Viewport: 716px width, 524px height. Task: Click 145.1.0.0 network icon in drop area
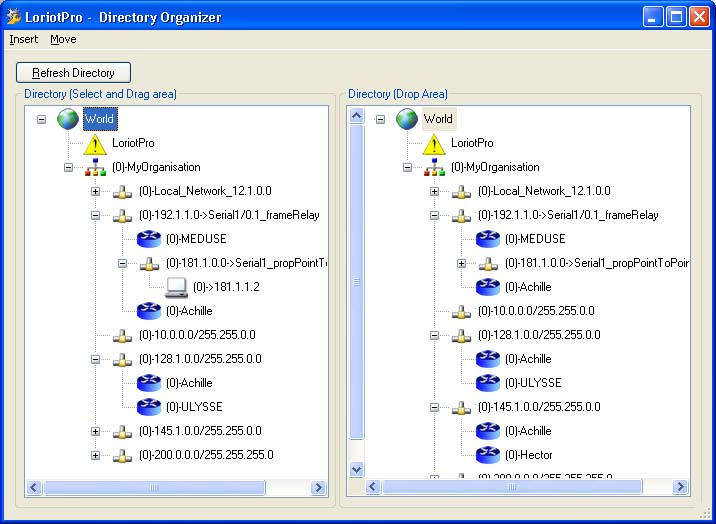point(461,408)
